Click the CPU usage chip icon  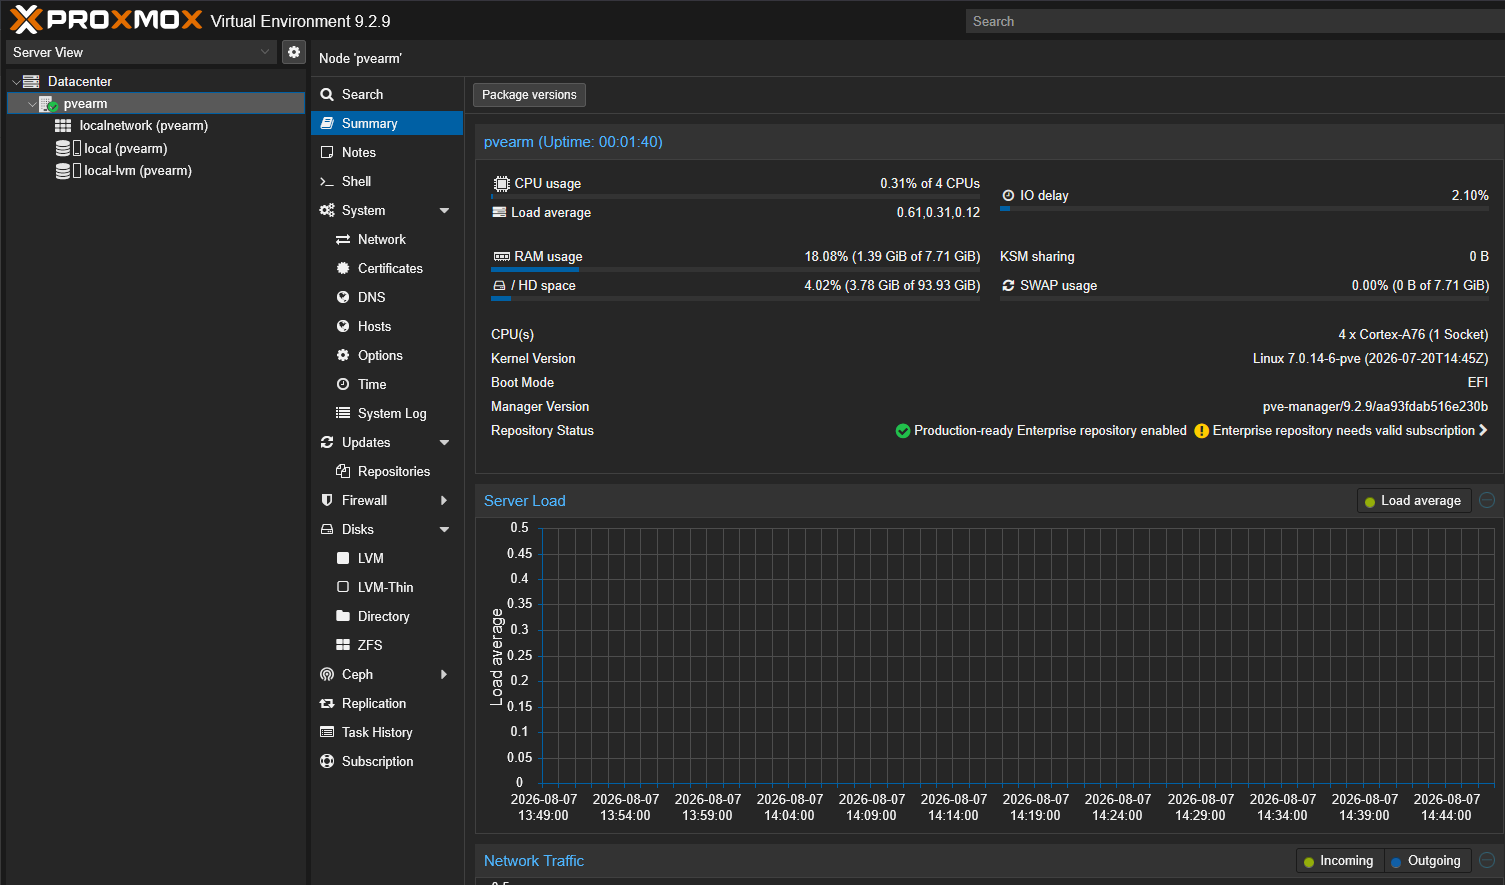501,183
